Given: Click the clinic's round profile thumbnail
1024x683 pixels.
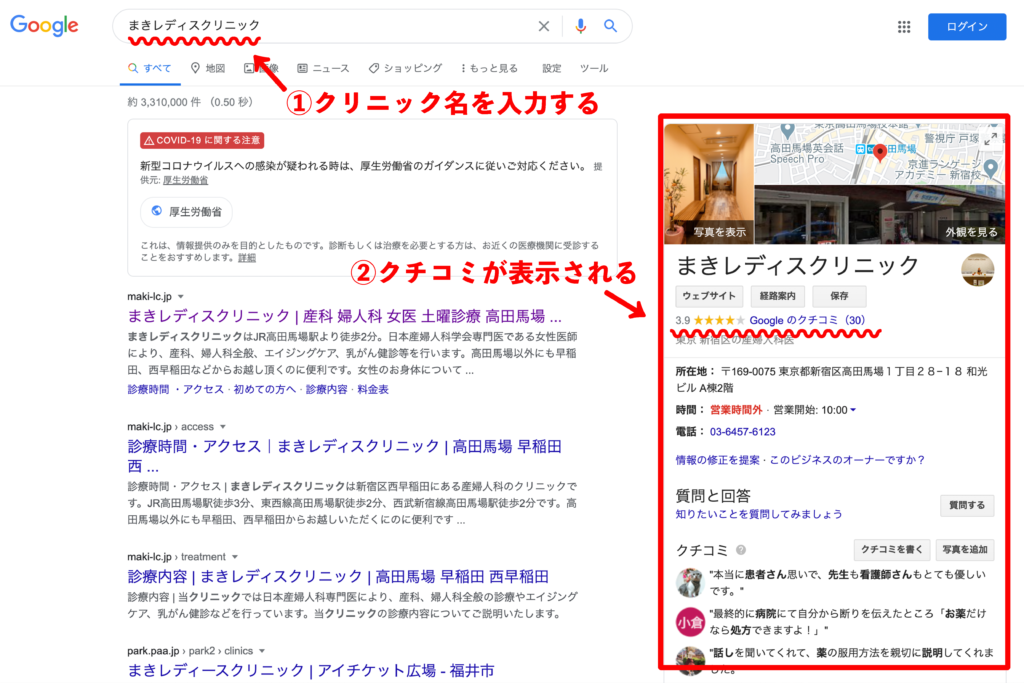Looking at the screenshot, I should [x=977, y=270].
